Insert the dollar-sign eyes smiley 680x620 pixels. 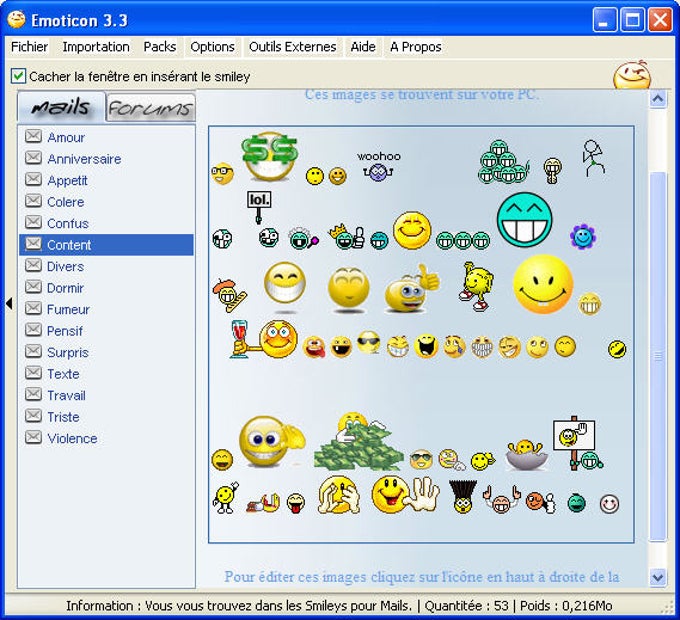tap(270, 156)
